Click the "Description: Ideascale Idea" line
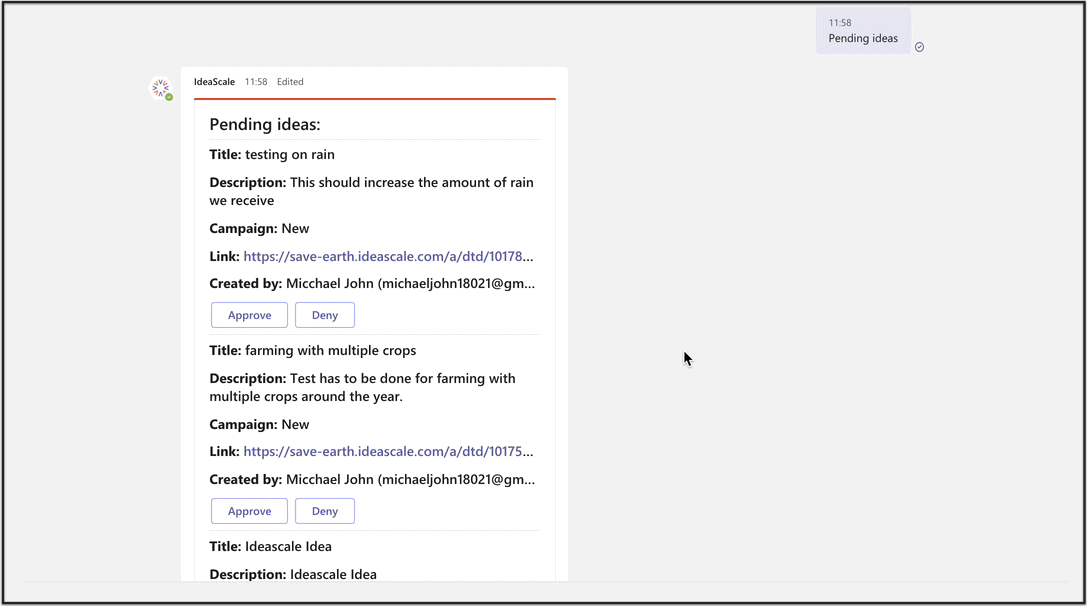This screenshot has height=606, width=1087. (293, 575)
